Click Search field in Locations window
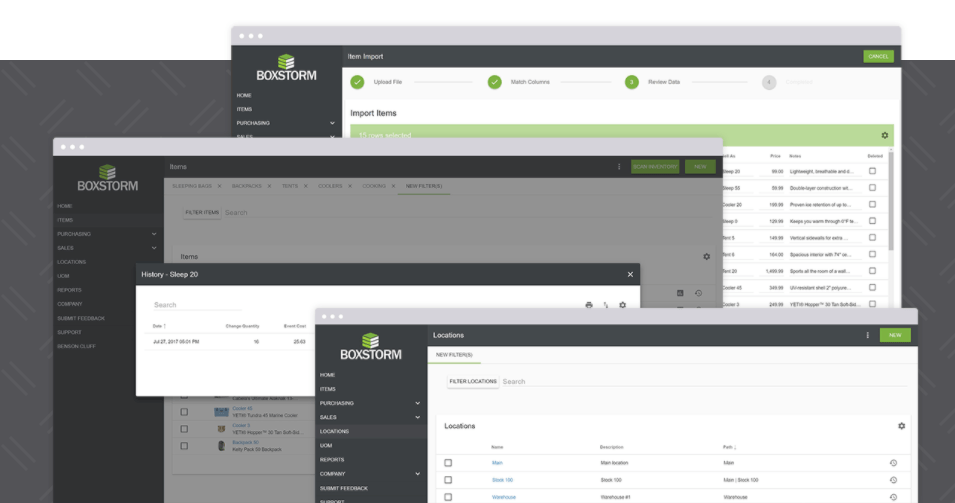The image size is (955, 503). point(704,382)
